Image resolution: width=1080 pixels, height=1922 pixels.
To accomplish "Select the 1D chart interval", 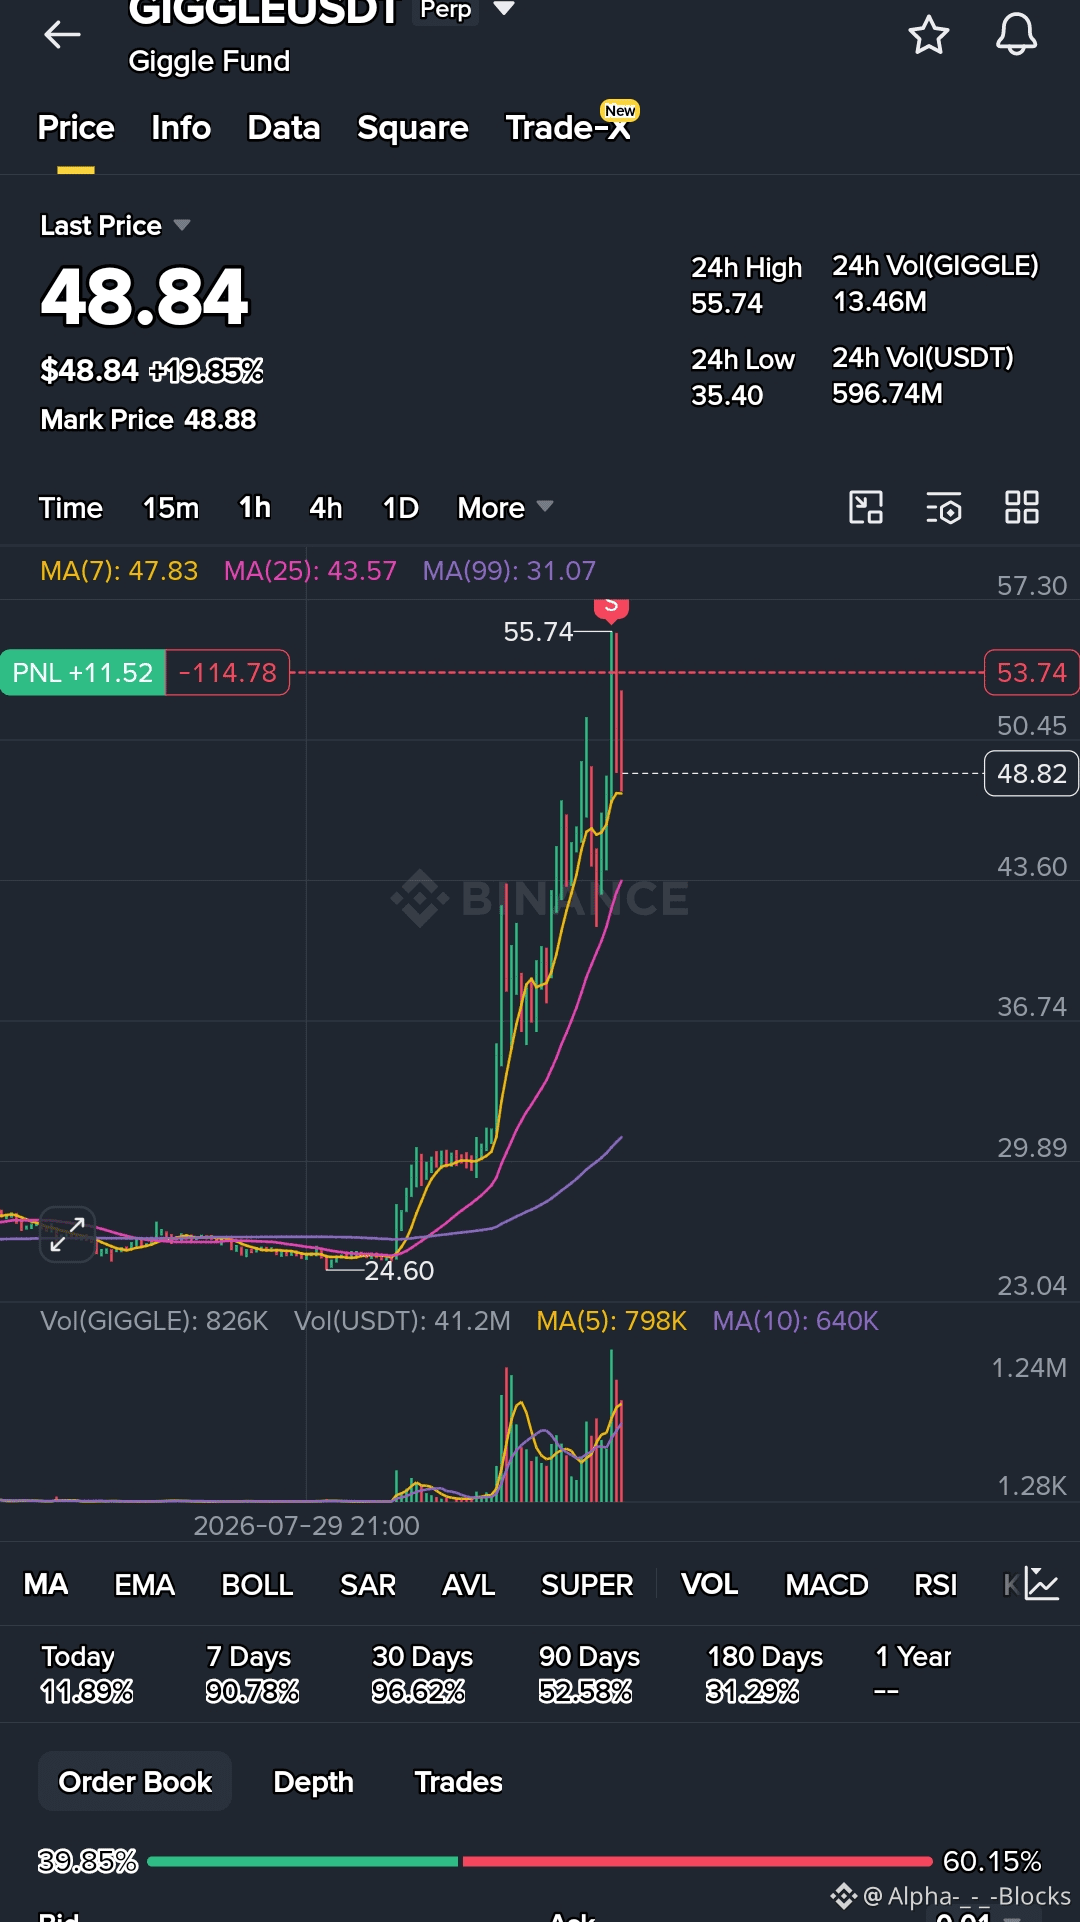I will 401,508.
